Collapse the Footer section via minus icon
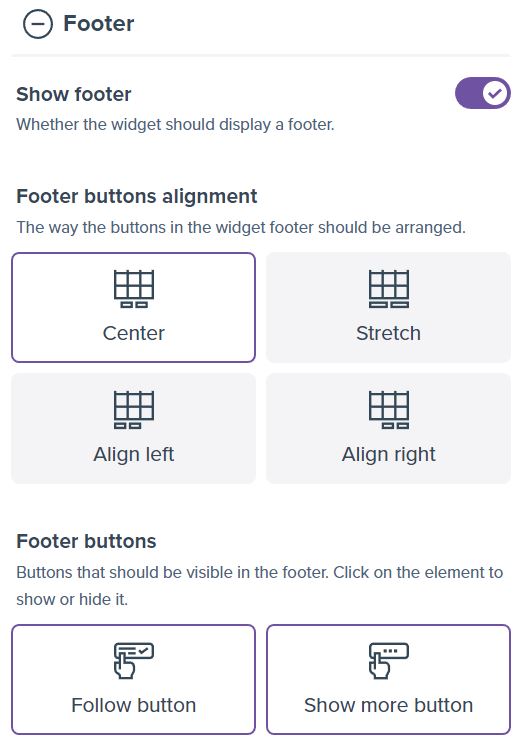The width and height of the screenshot is (526, 746). pyautogui.click(x=38, y=24)
